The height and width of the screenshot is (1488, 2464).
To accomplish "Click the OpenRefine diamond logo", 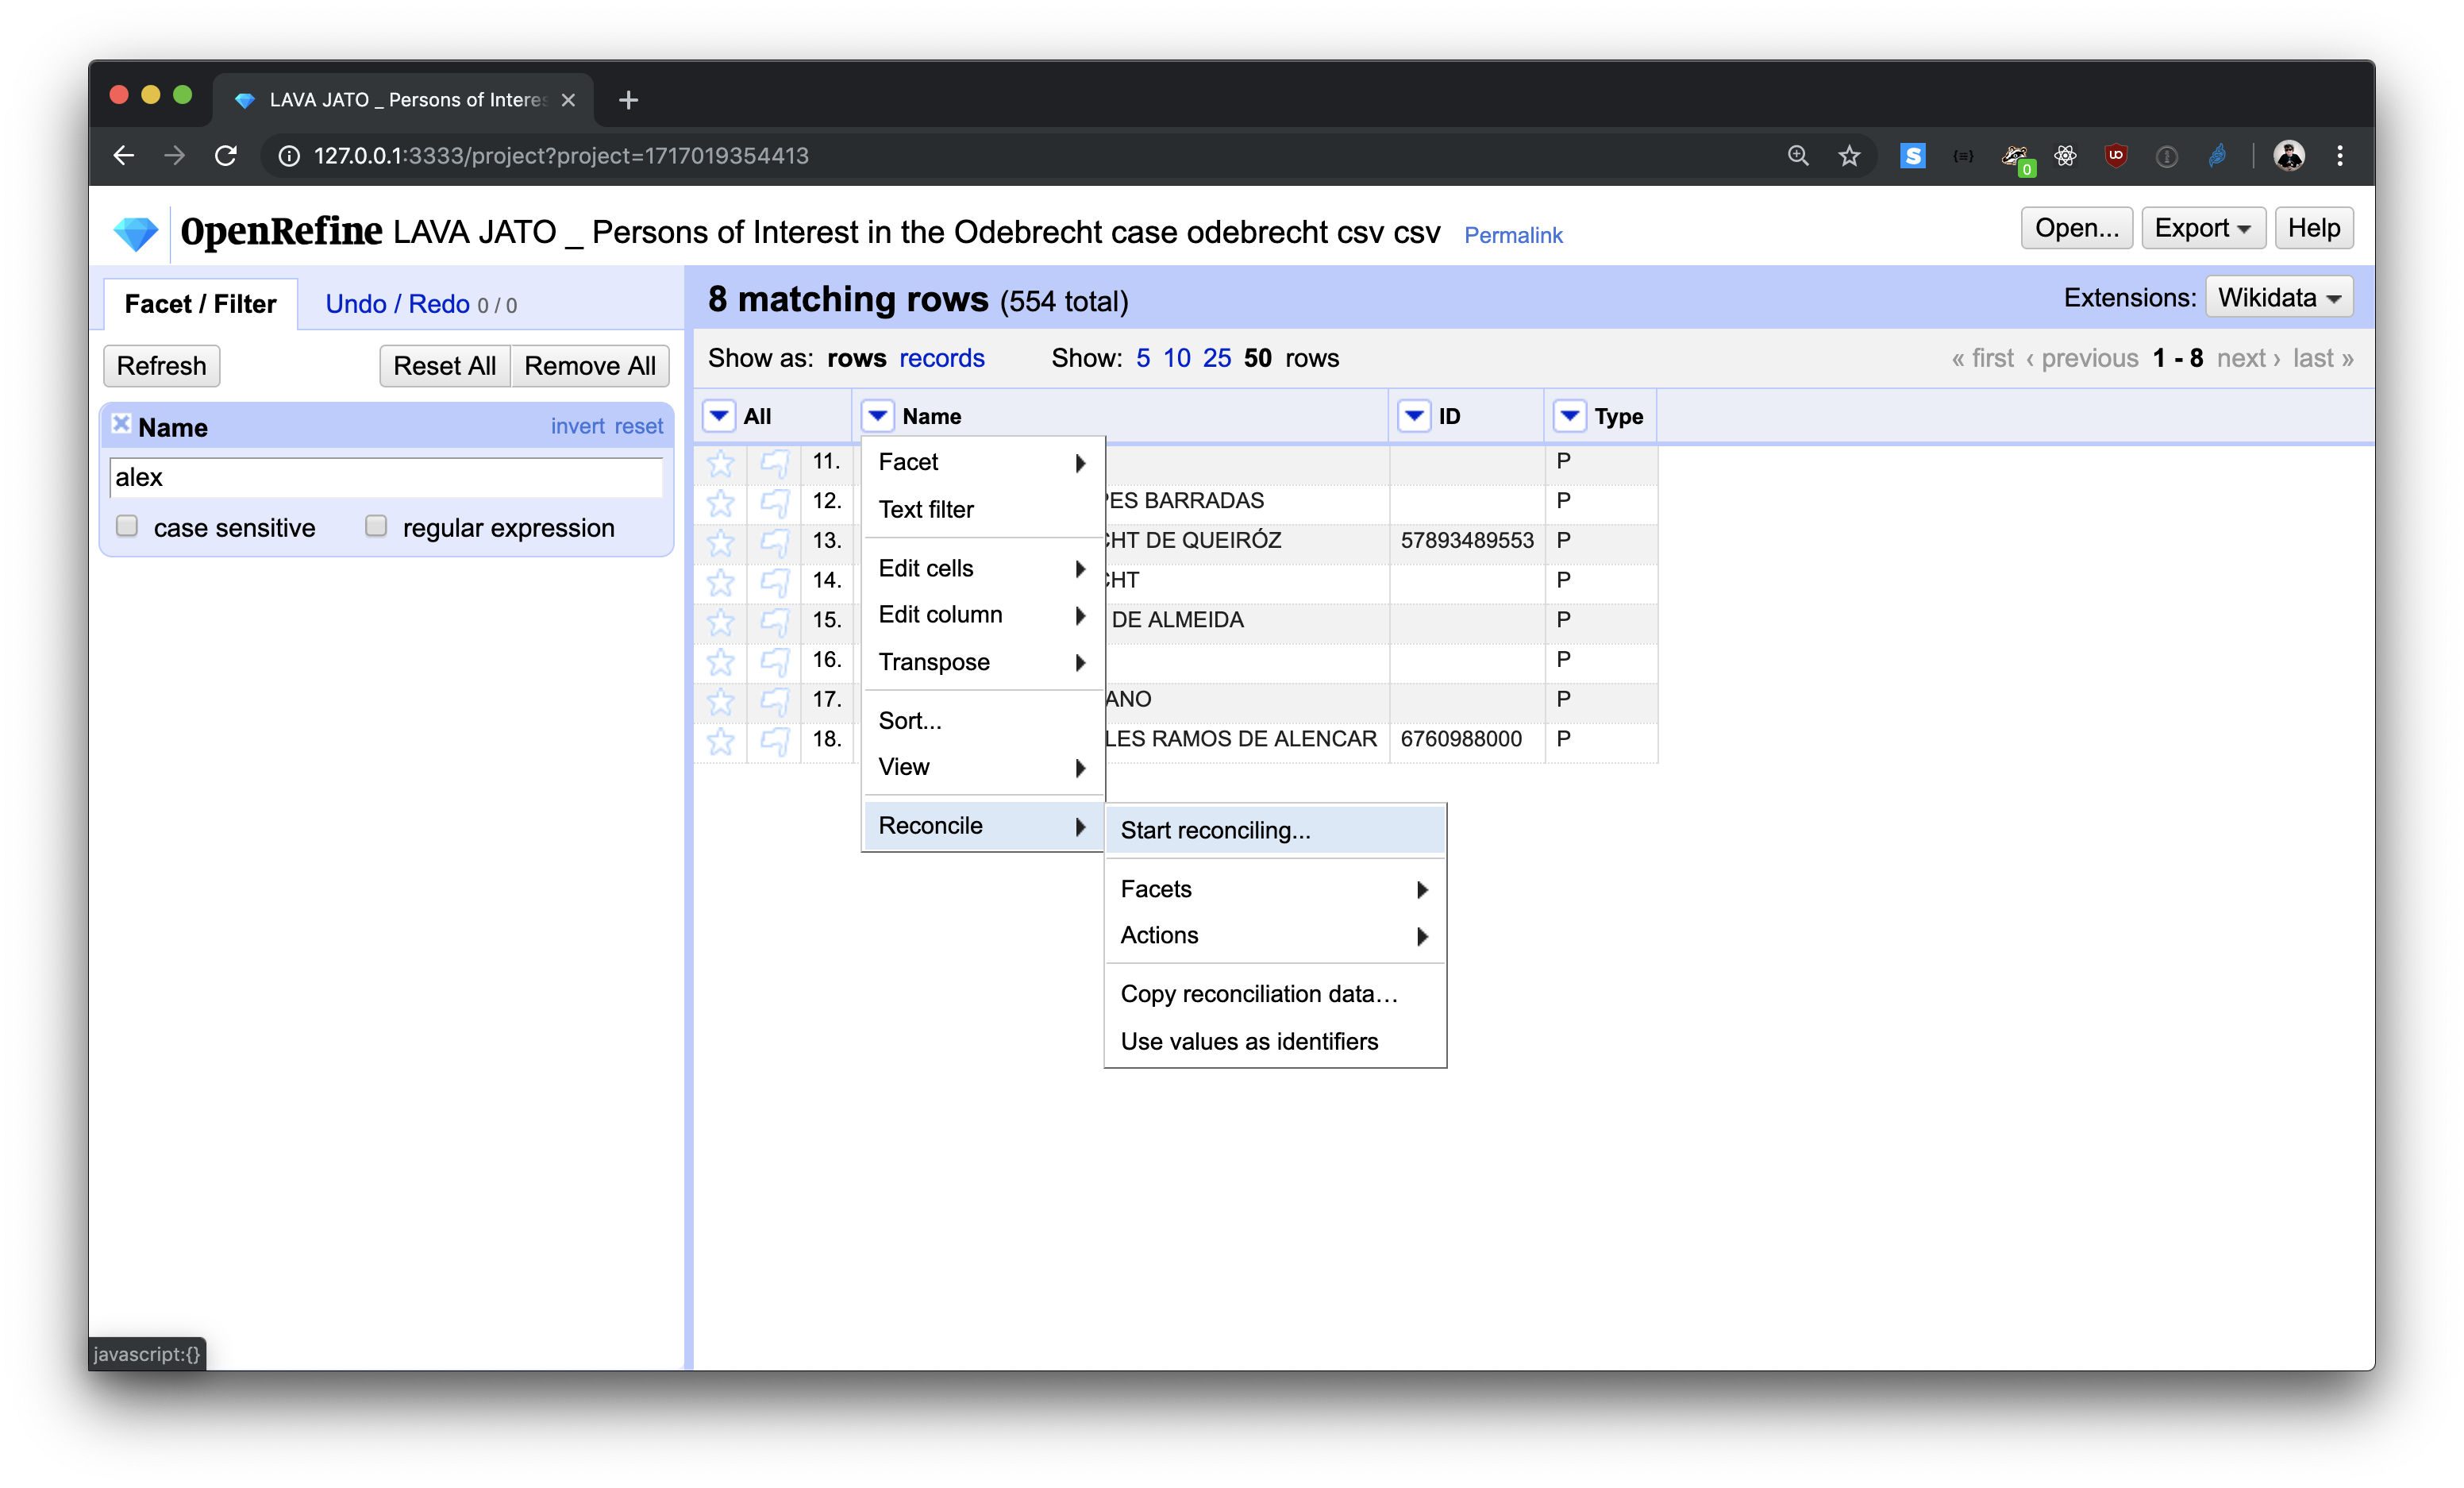I will [135, 233].
